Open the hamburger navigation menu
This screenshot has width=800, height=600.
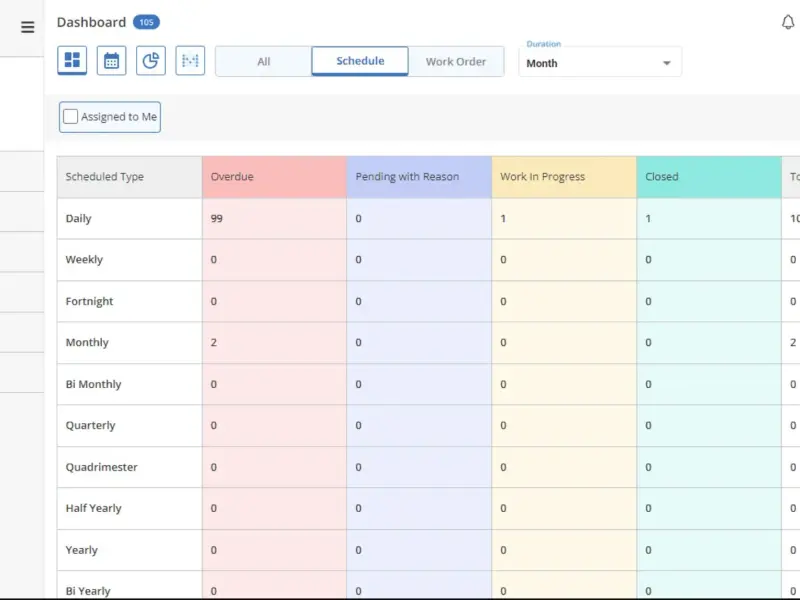(28, 27)
